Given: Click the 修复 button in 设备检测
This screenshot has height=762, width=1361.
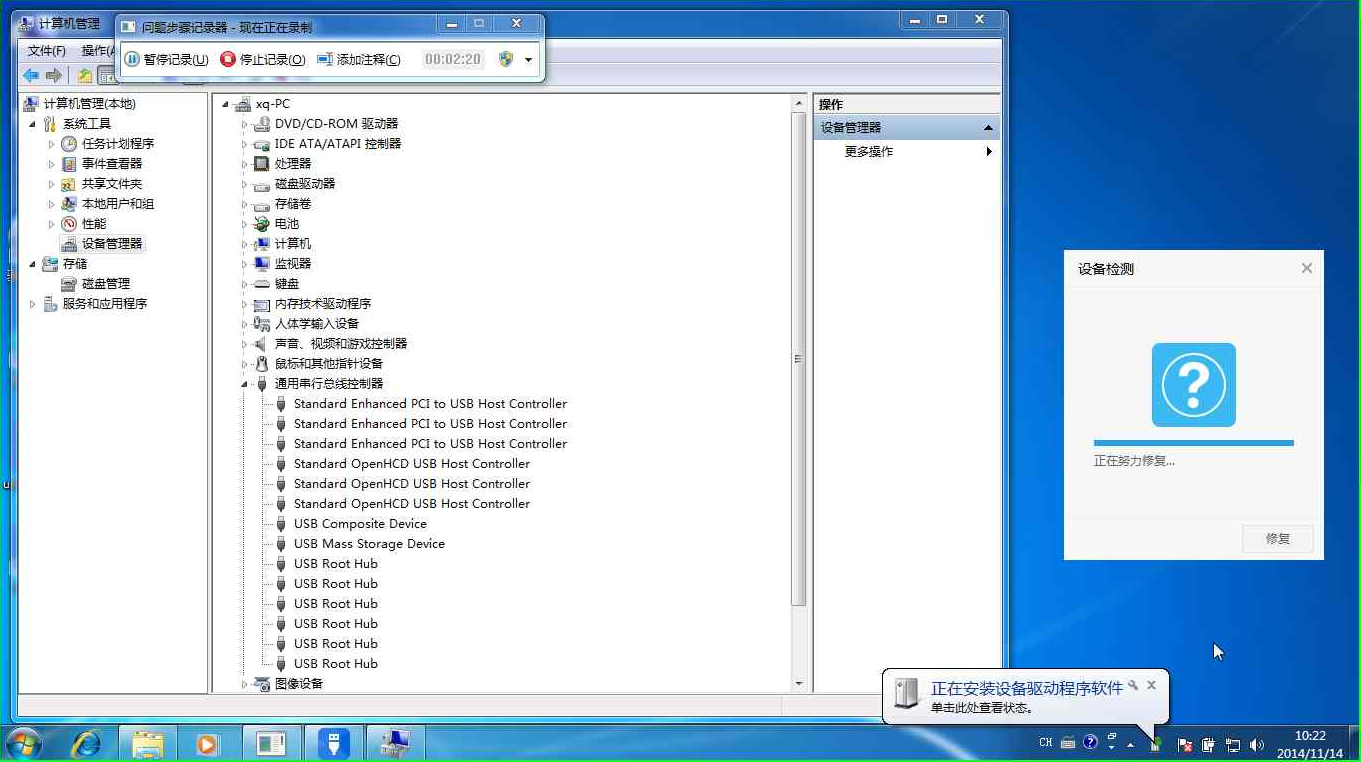Looking at the screenshot, I should (1277, 539).
